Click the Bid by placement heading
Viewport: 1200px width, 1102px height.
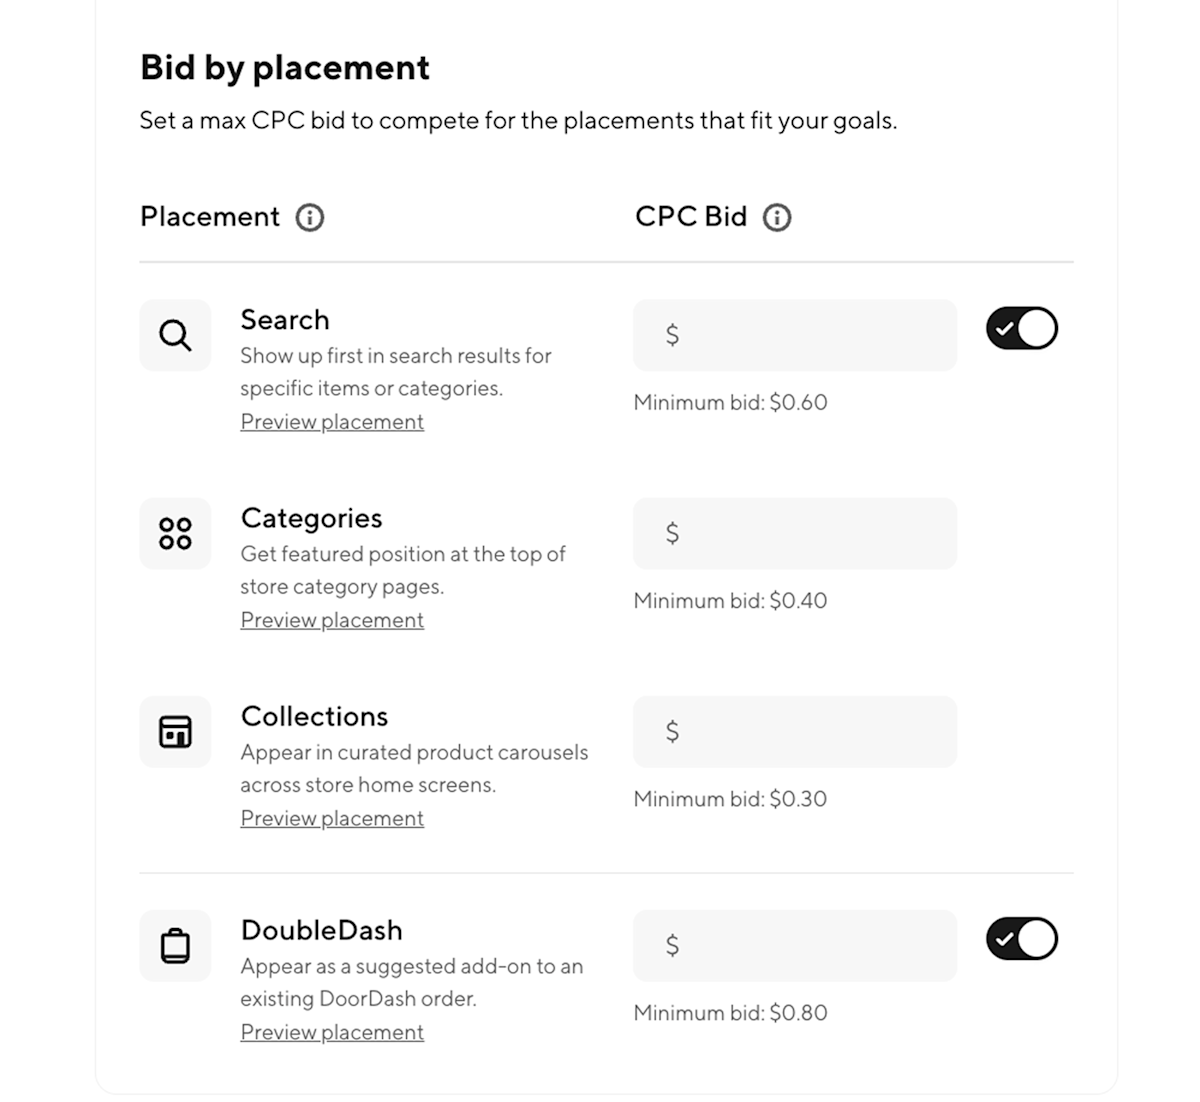coord(285,68)
